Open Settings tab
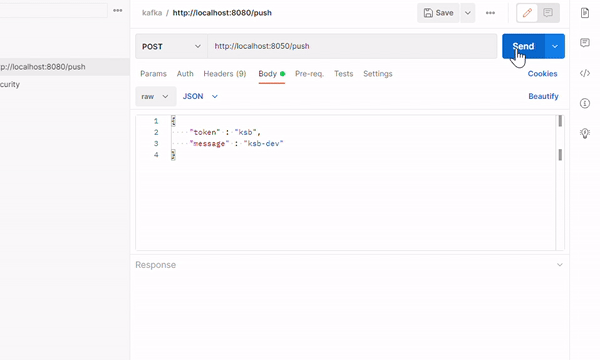The height and width of the screenshot is (360, 600). [378, 74]
